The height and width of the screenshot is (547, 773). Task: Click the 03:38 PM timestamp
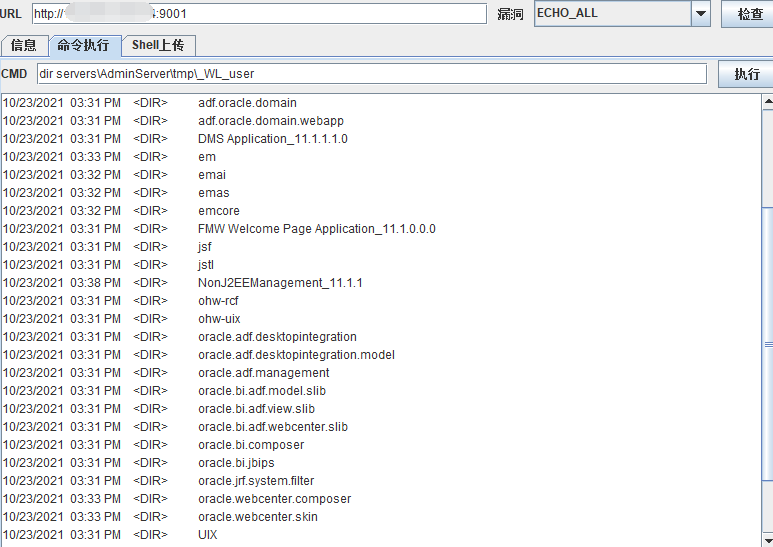click(95, 283)
